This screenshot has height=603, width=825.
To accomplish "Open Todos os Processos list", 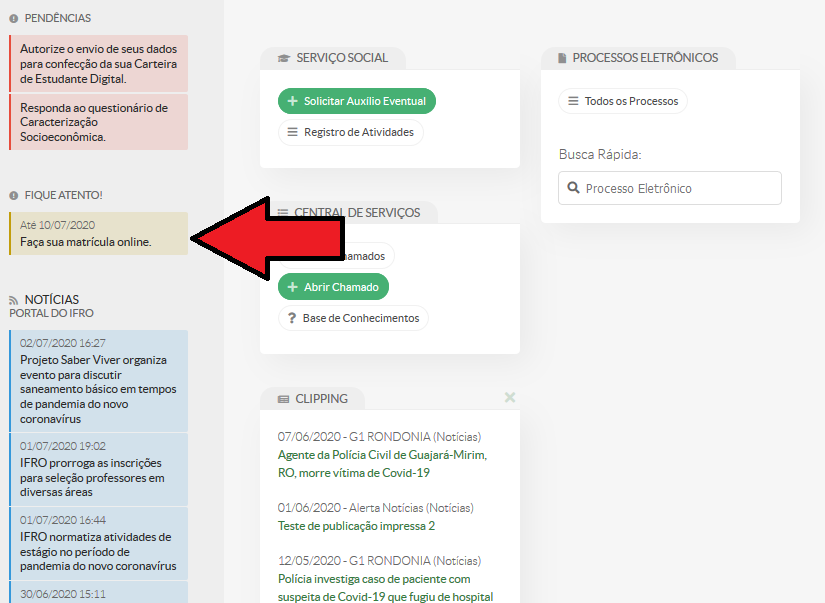I will (x=622, y=101).
